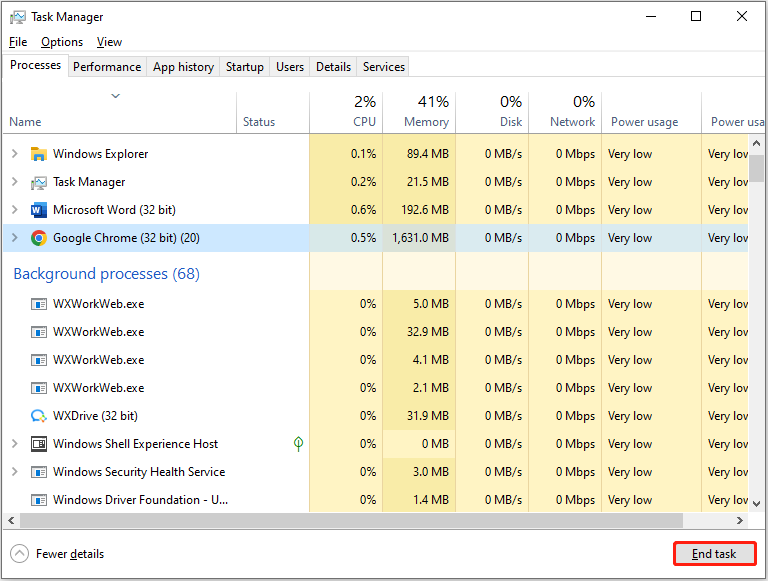Expand Windows Shell Experience Host
The width and height of the screenshot is (768, 581).
[x=15, y=444]
